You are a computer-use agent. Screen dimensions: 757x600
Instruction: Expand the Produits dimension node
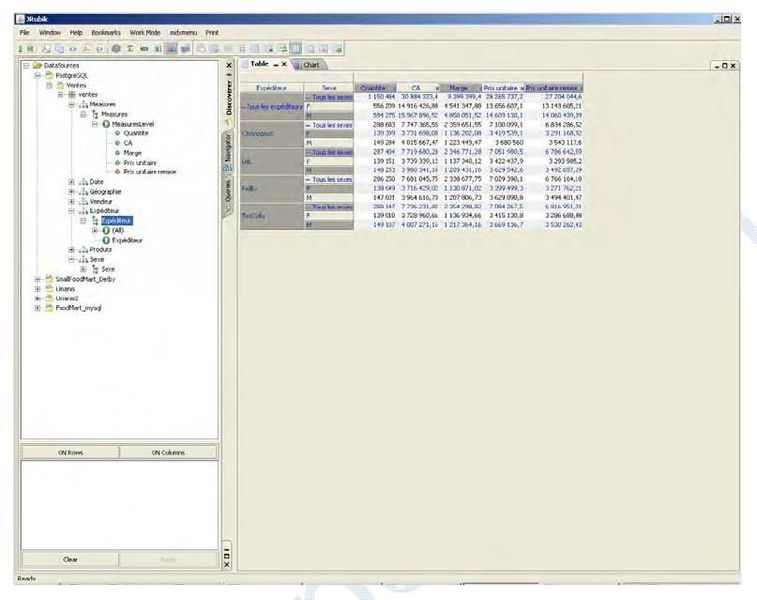(x=71, y=249)
